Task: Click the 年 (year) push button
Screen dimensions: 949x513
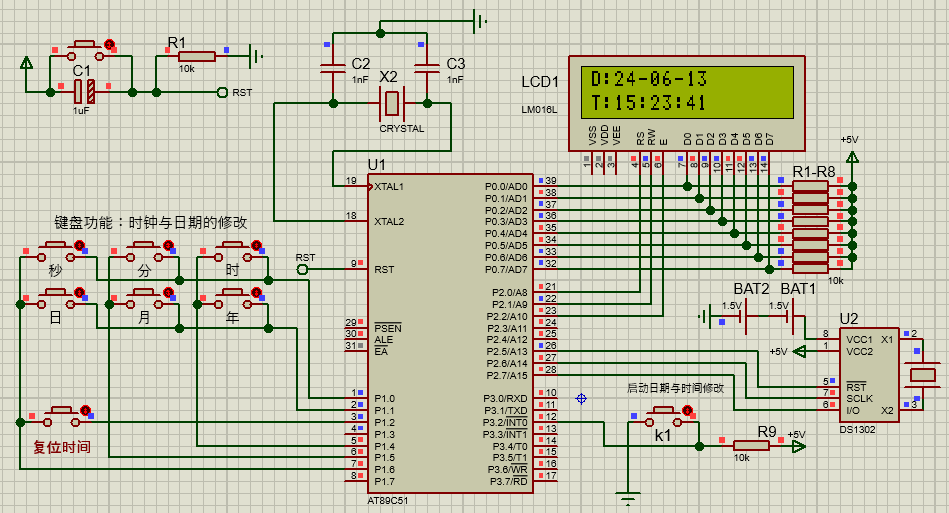Action: click(232, 300)
